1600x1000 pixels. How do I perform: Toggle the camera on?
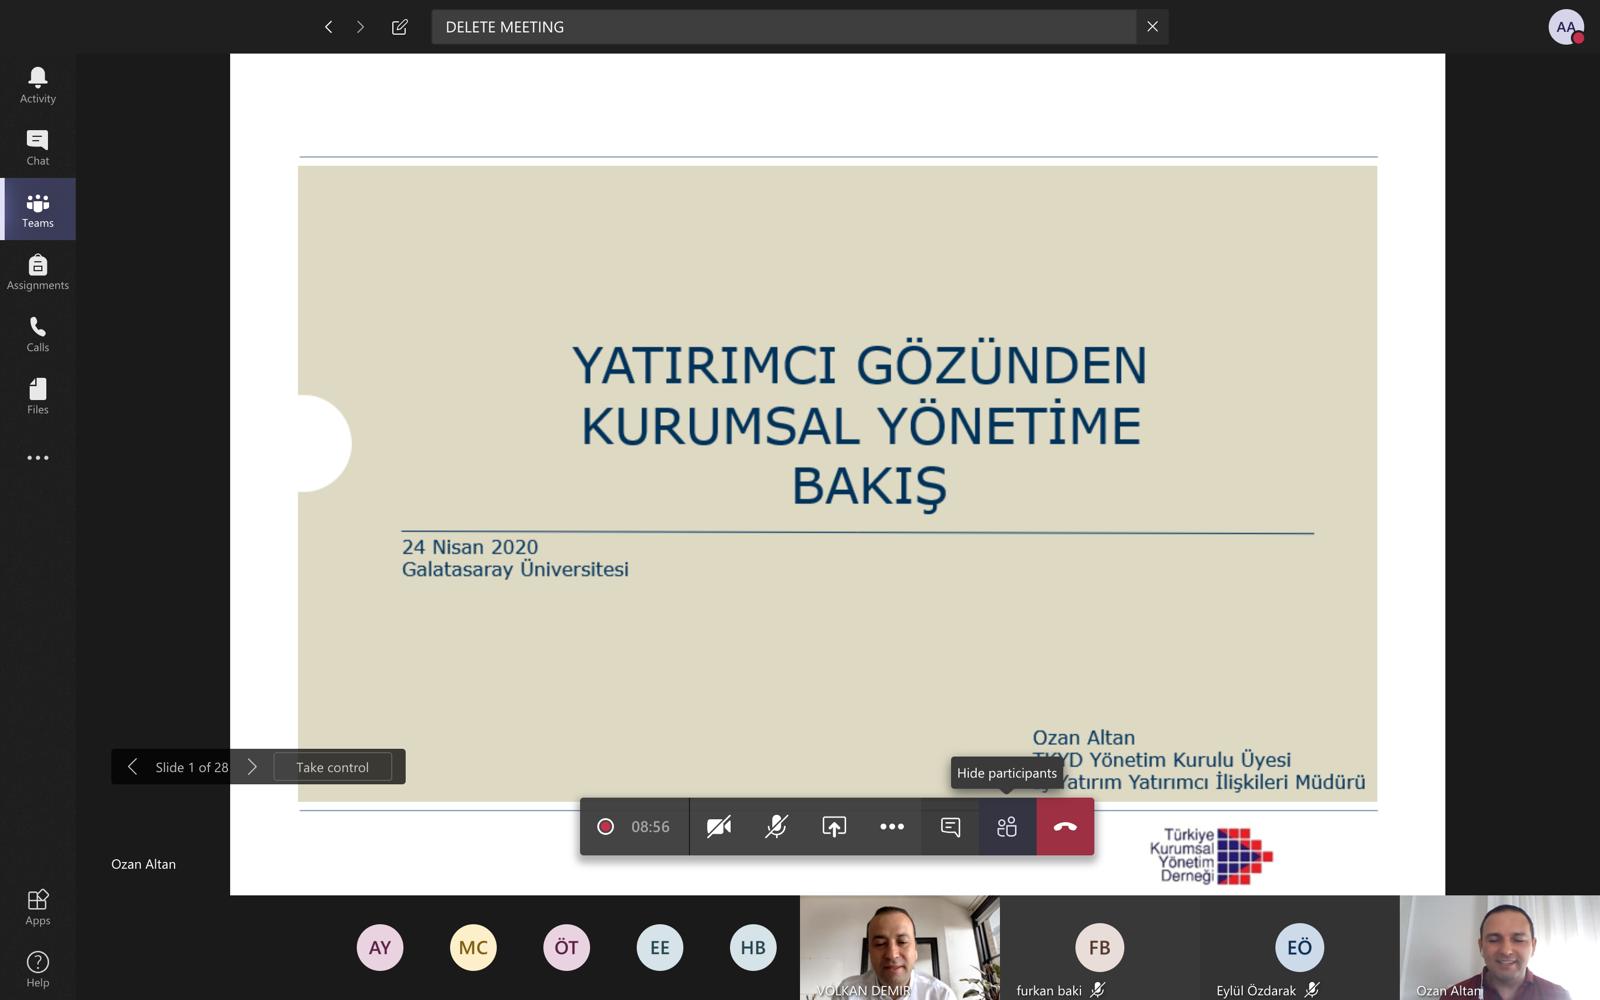point(719,827)
